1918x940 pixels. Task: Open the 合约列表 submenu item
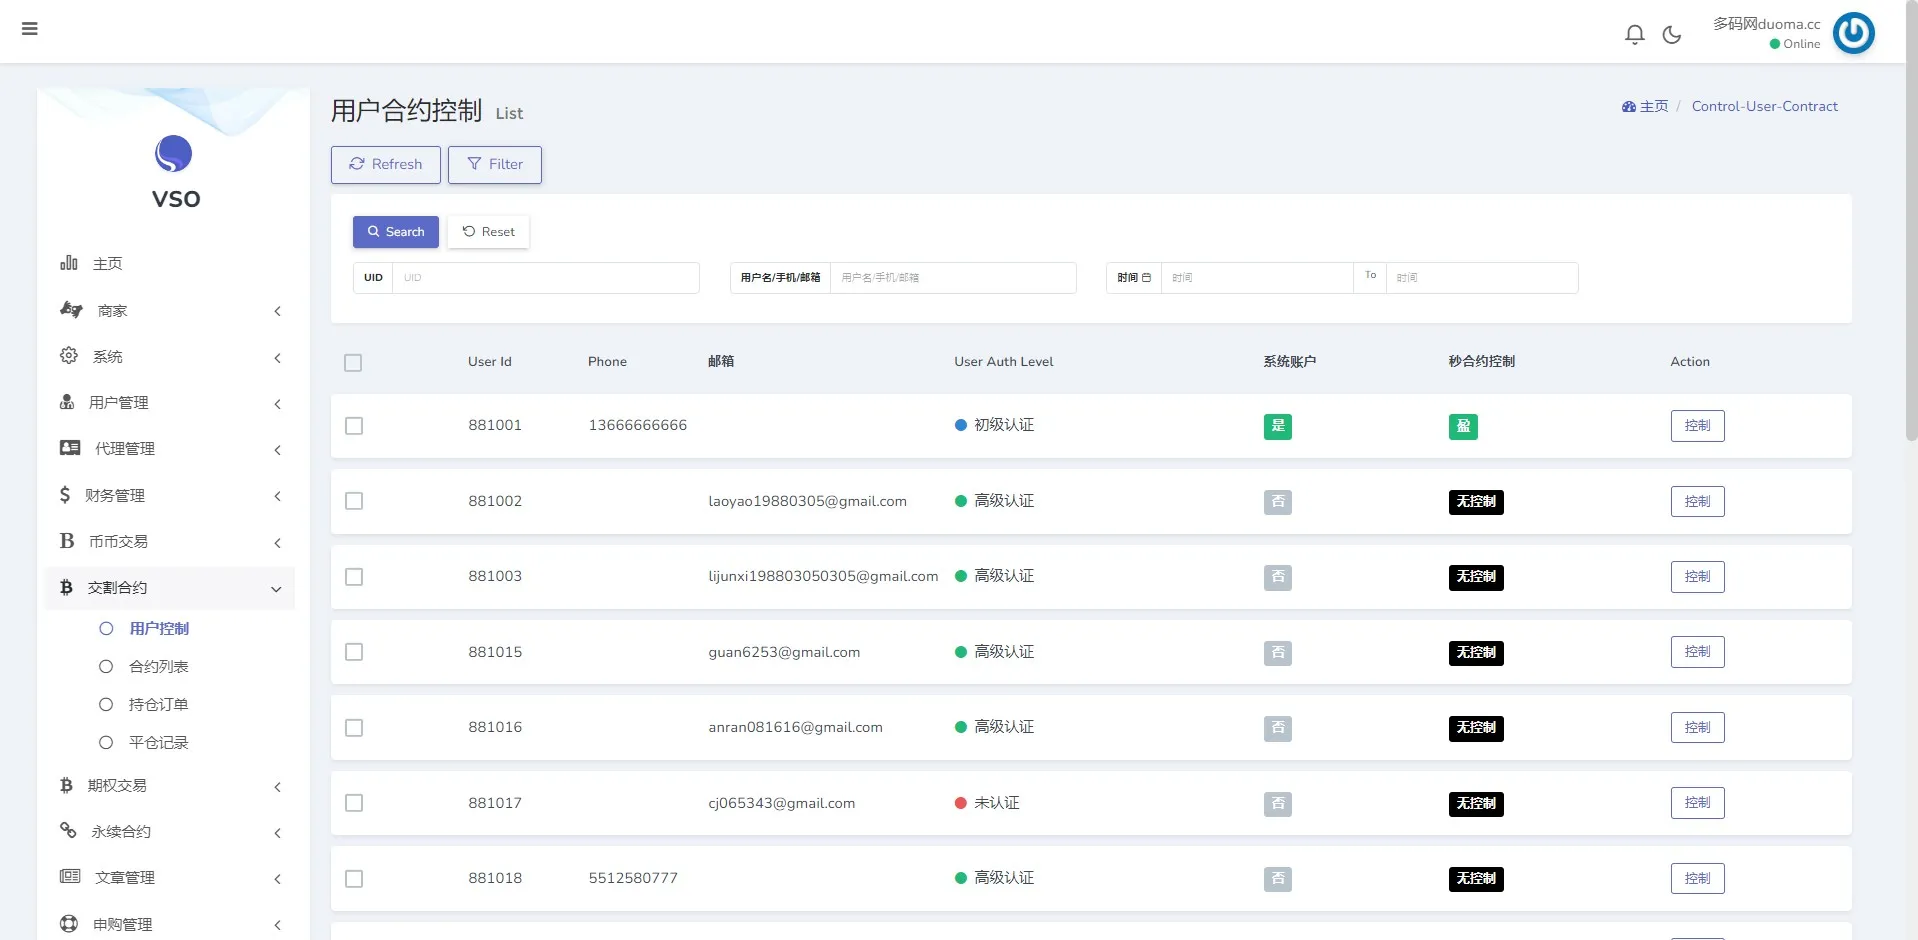[158, 667]
